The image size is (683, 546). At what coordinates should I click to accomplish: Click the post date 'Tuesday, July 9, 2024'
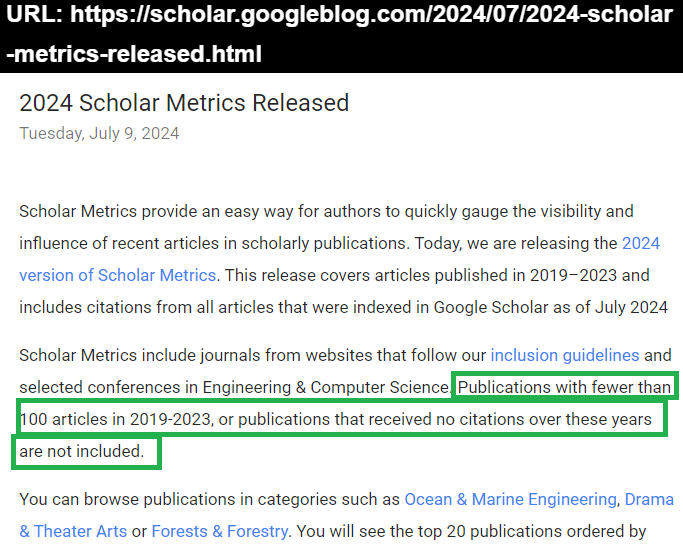coord(99,133)
